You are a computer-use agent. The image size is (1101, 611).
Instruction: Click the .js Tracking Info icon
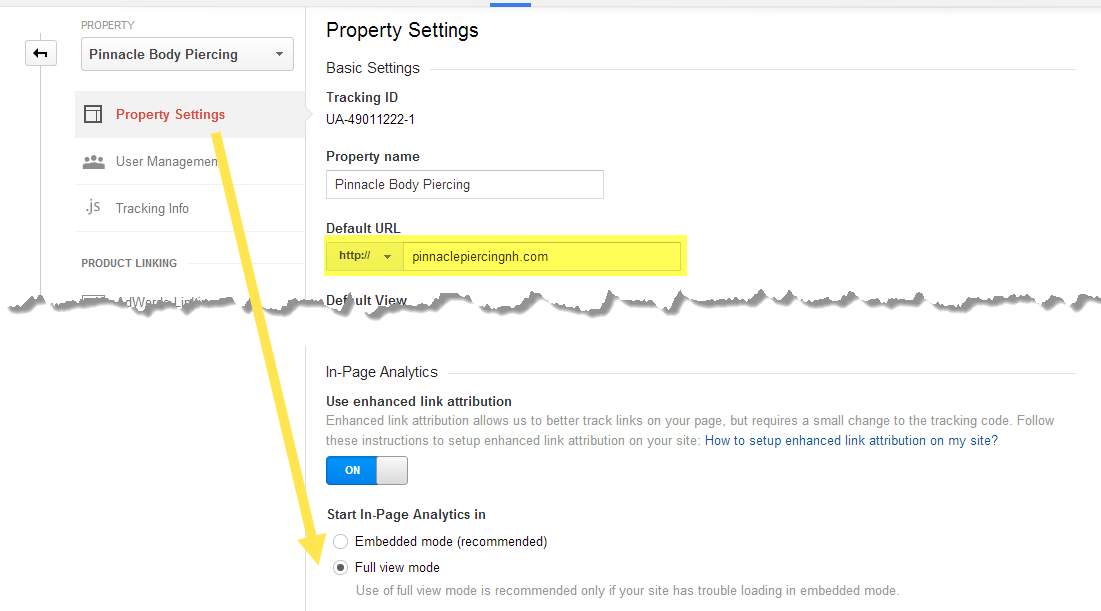point(93,208)
